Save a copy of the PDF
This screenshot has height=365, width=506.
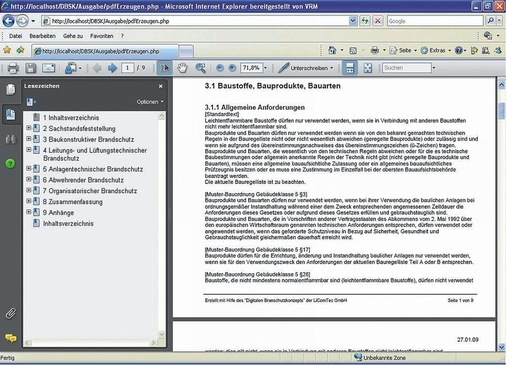pyautogui.click(x=31, y=68)
